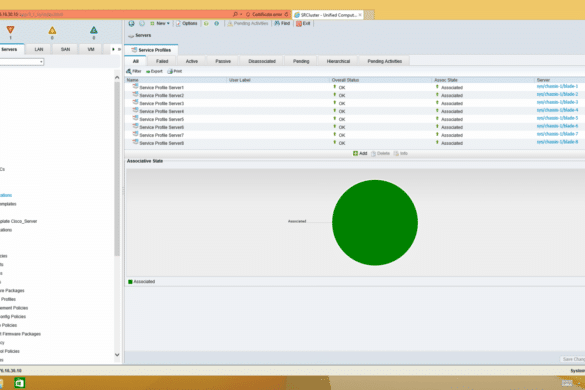Click the green Add icon below table

[356, 153]
